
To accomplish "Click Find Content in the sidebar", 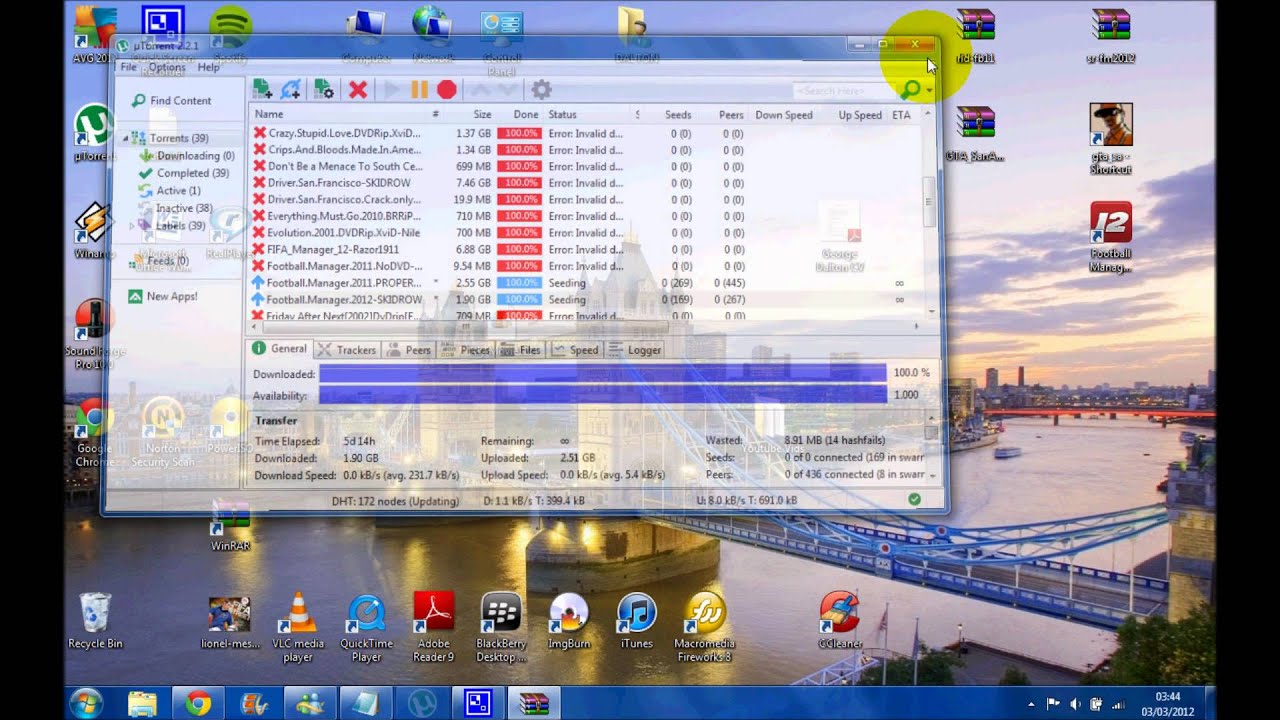I will 170,100.
